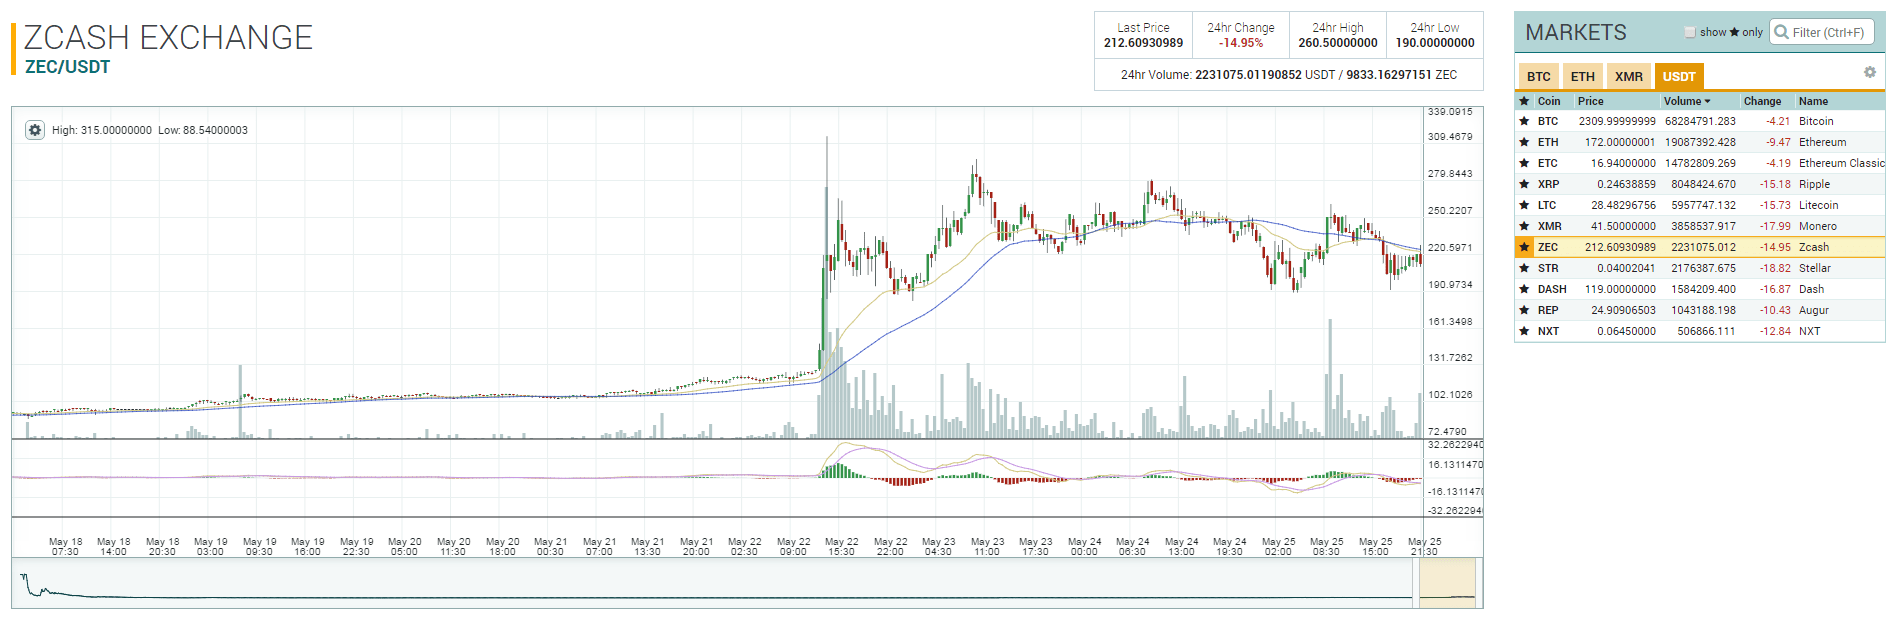Open the chart settings gear icon
The image size is (1892, 621).
pos(35,130)
